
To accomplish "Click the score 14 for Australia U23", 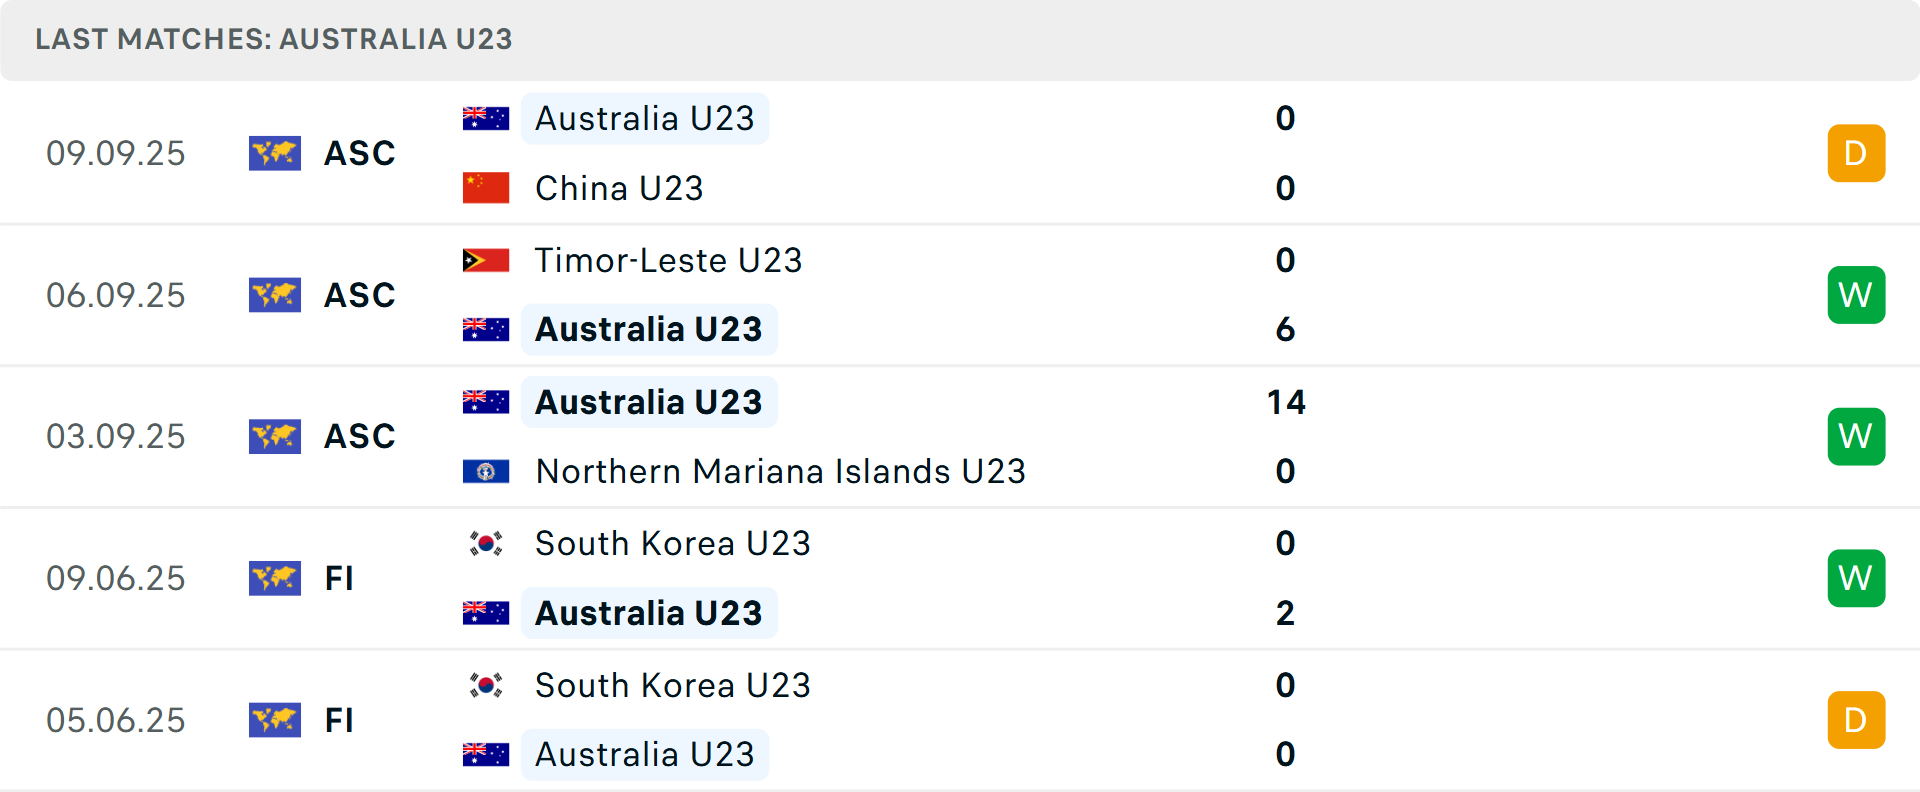I will 1285,402.
